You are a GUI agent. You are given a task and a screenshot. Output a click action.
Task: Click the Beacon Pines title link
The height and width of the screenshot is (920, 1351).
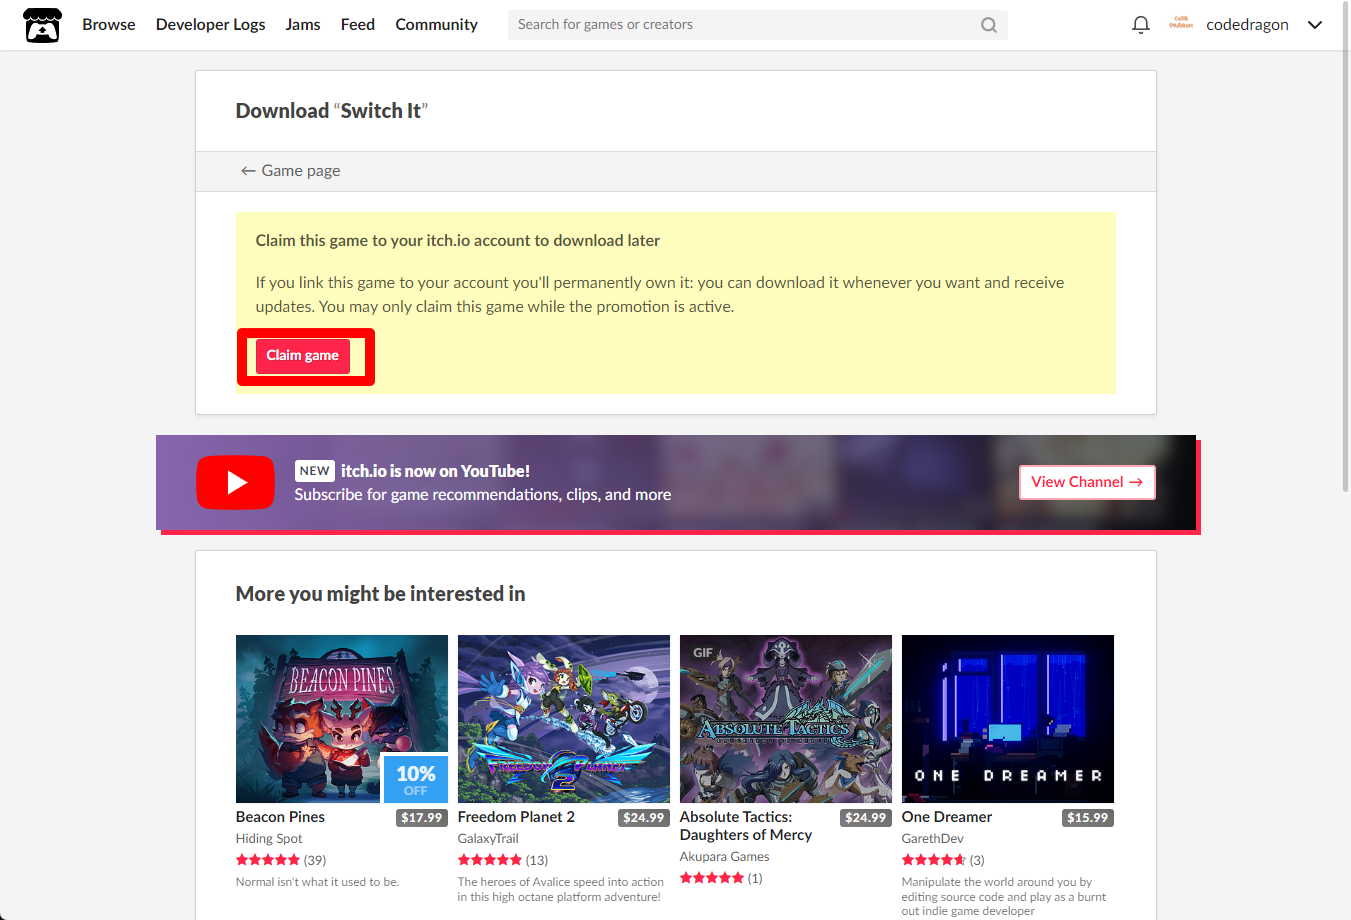point(280,817)
